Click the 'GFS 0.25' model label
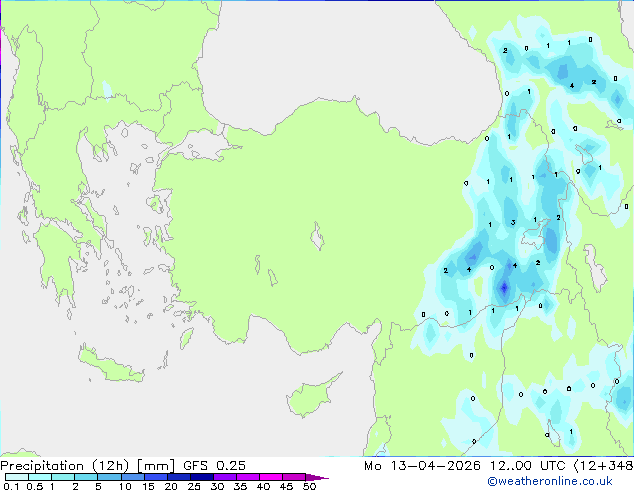The width and height of the screenshot is (634, 490). (x=214, y=466)
